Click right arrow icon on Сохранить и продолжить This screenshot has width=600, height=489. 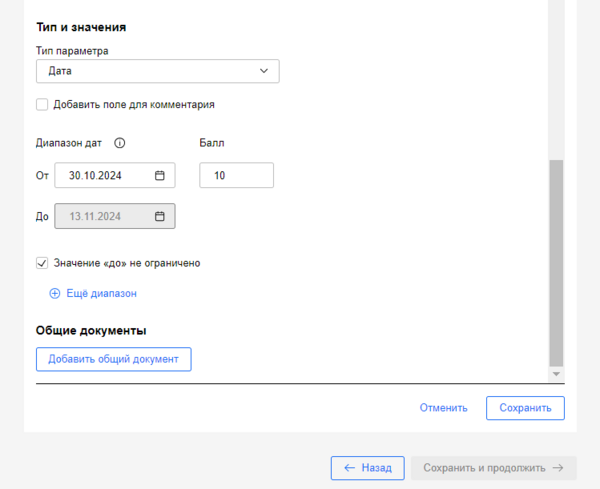click(559, 467)
